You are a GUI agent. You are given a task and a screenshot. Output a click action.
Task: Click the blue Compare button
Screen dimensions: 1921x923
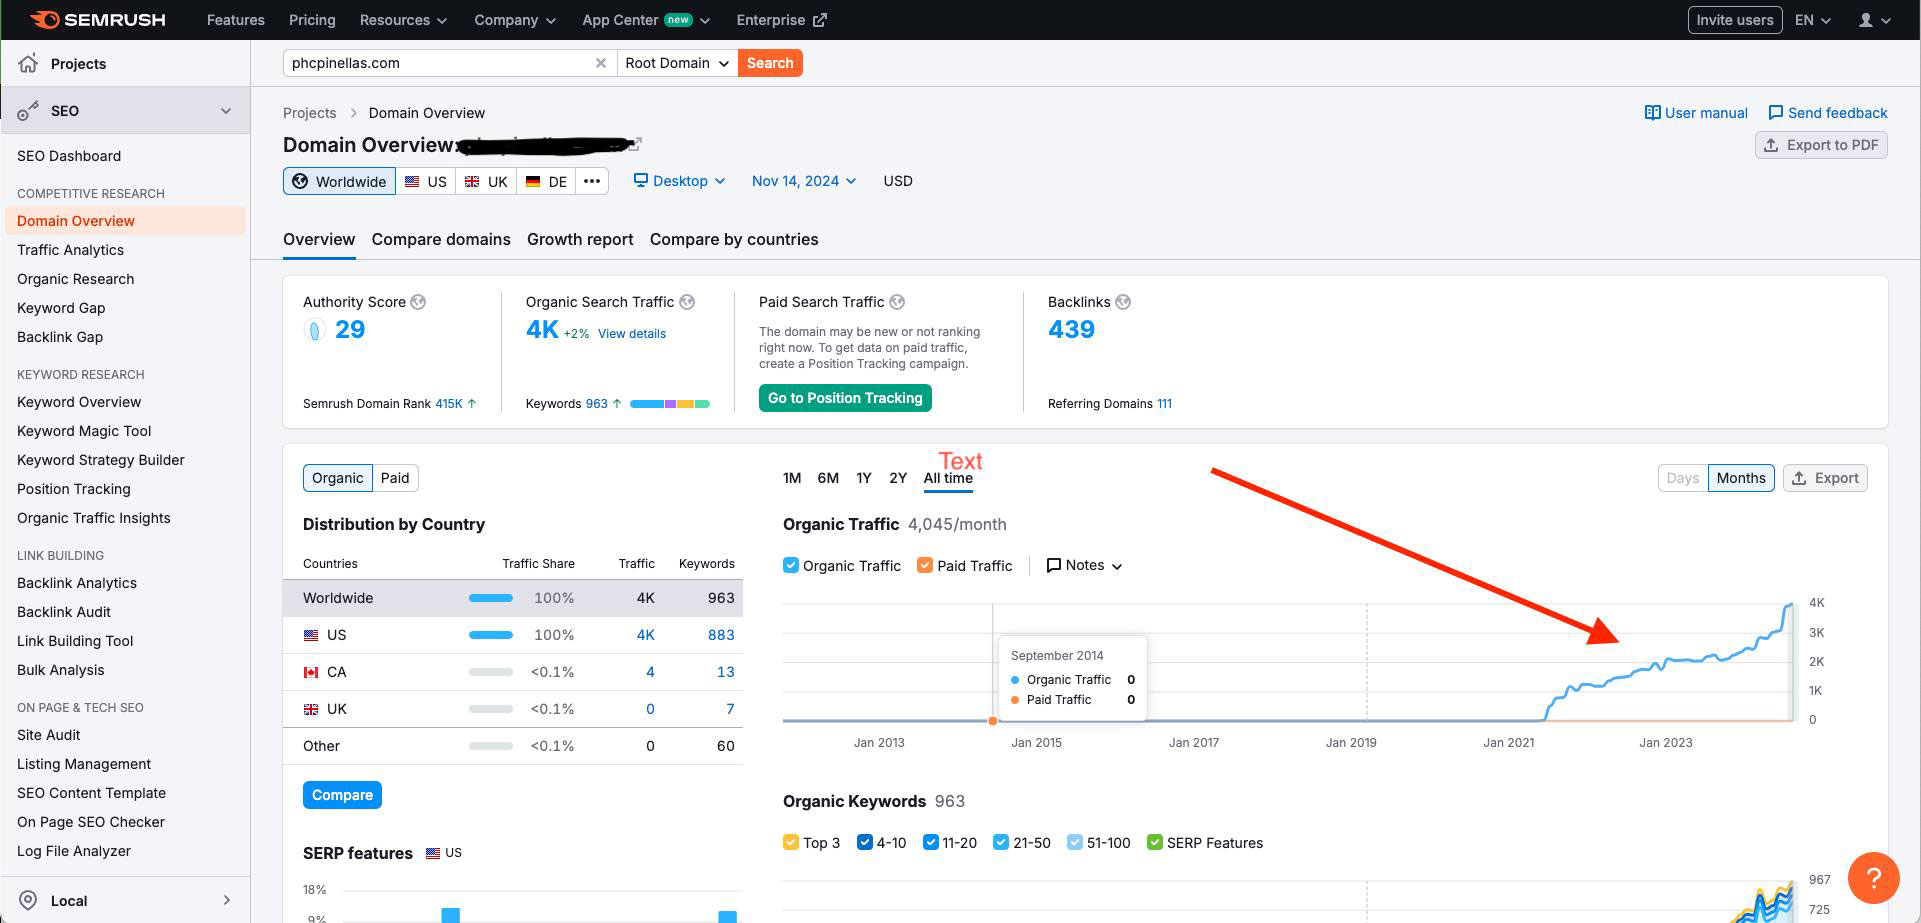[342, 795]
